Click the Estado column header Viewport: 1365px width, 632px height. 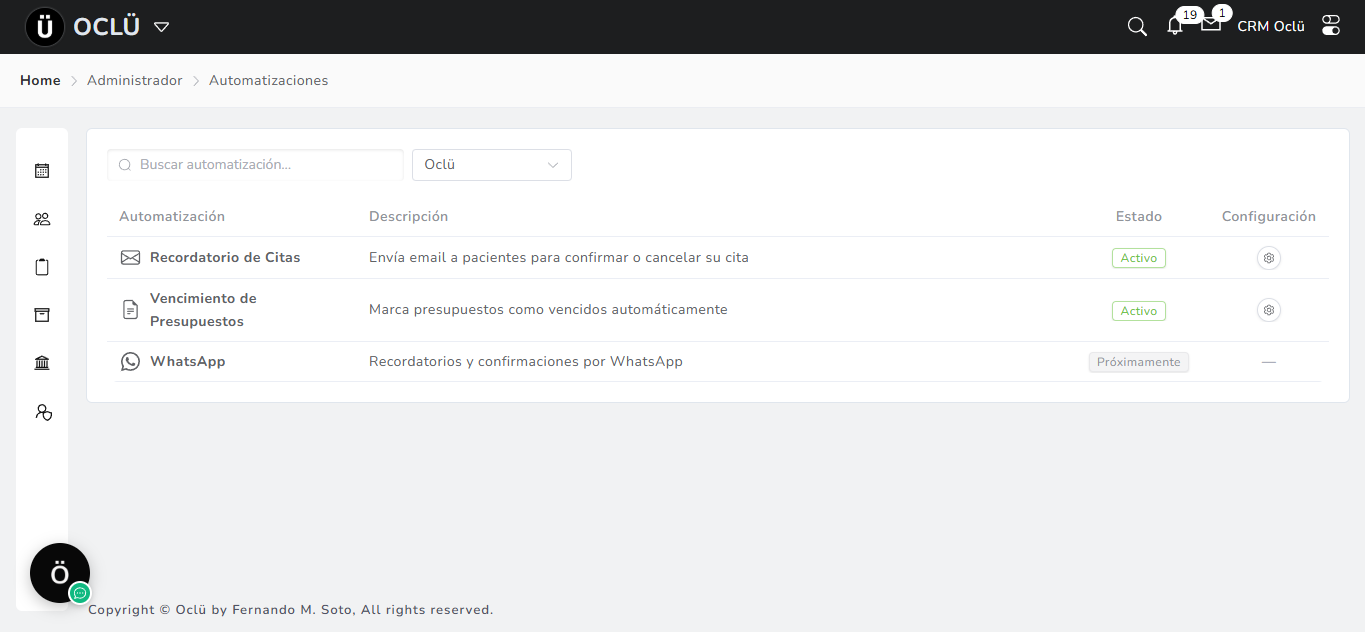[x=1139, y=217]
